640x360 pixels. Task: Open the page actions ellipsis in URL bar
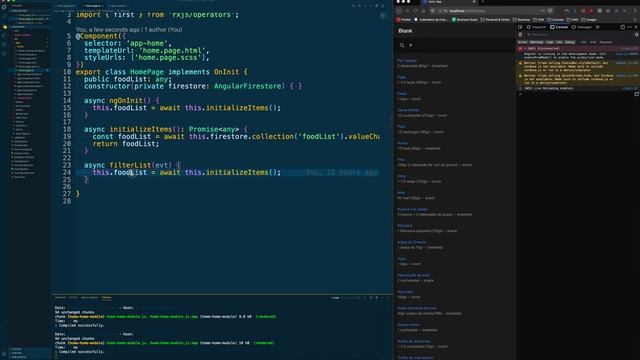click(x=542, y=11)
